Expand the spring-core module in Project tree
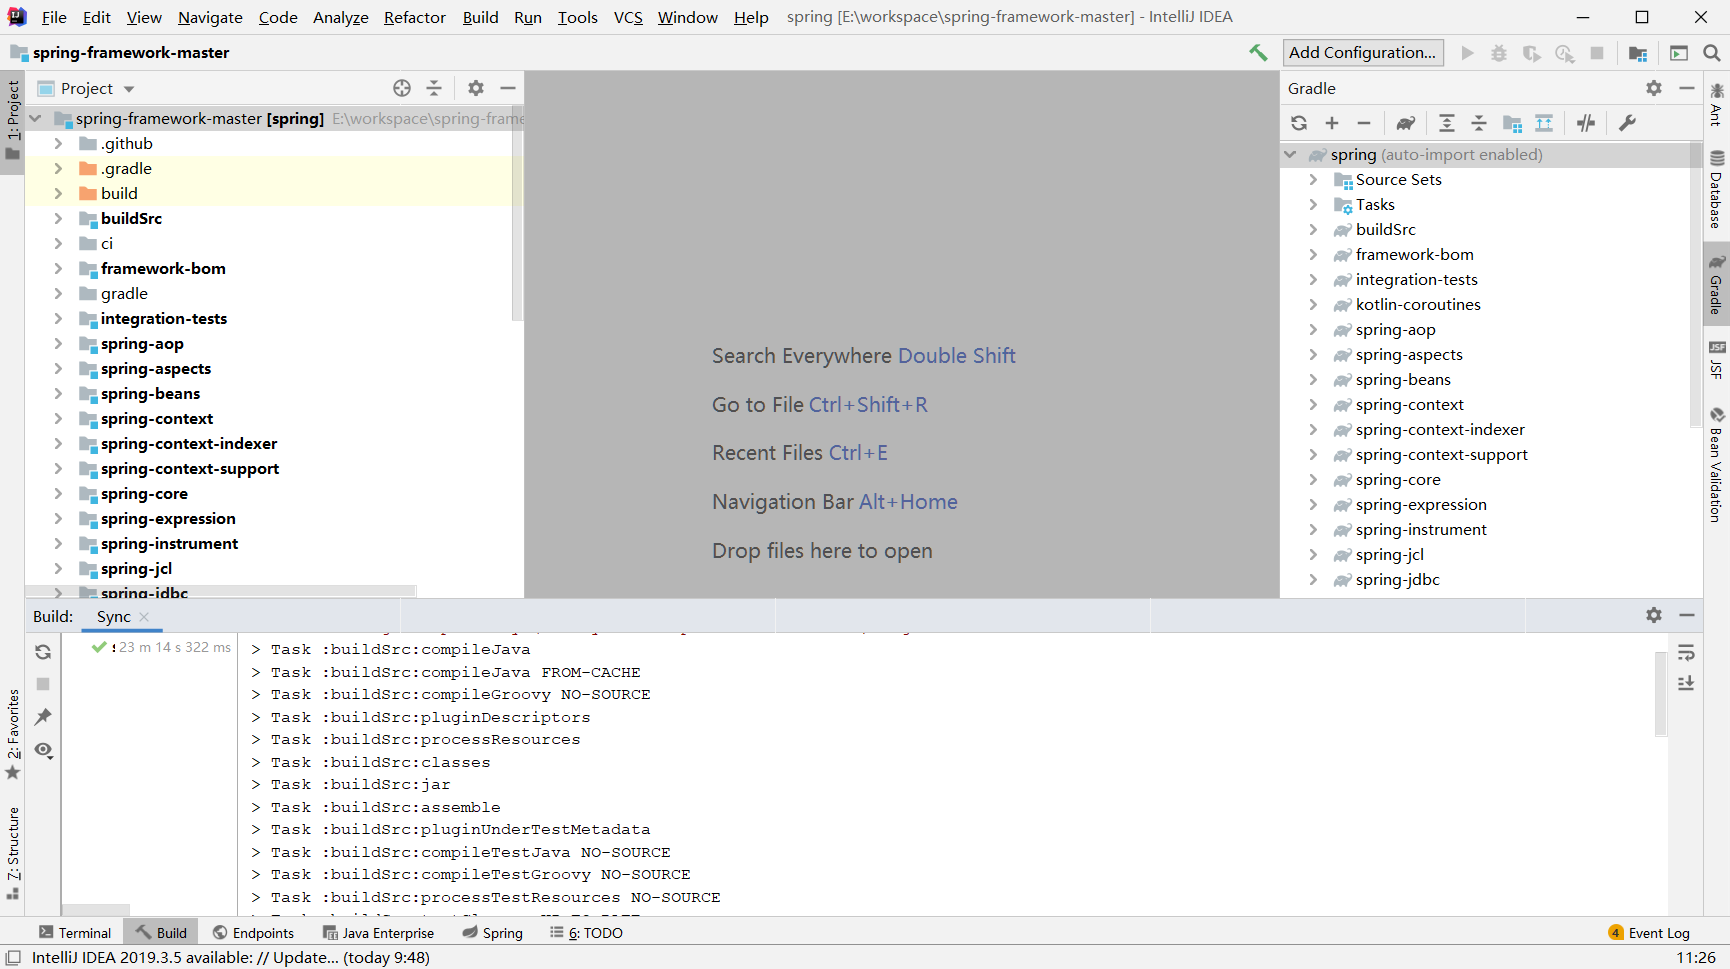1730x969 pixels. (x=58, y=493)
